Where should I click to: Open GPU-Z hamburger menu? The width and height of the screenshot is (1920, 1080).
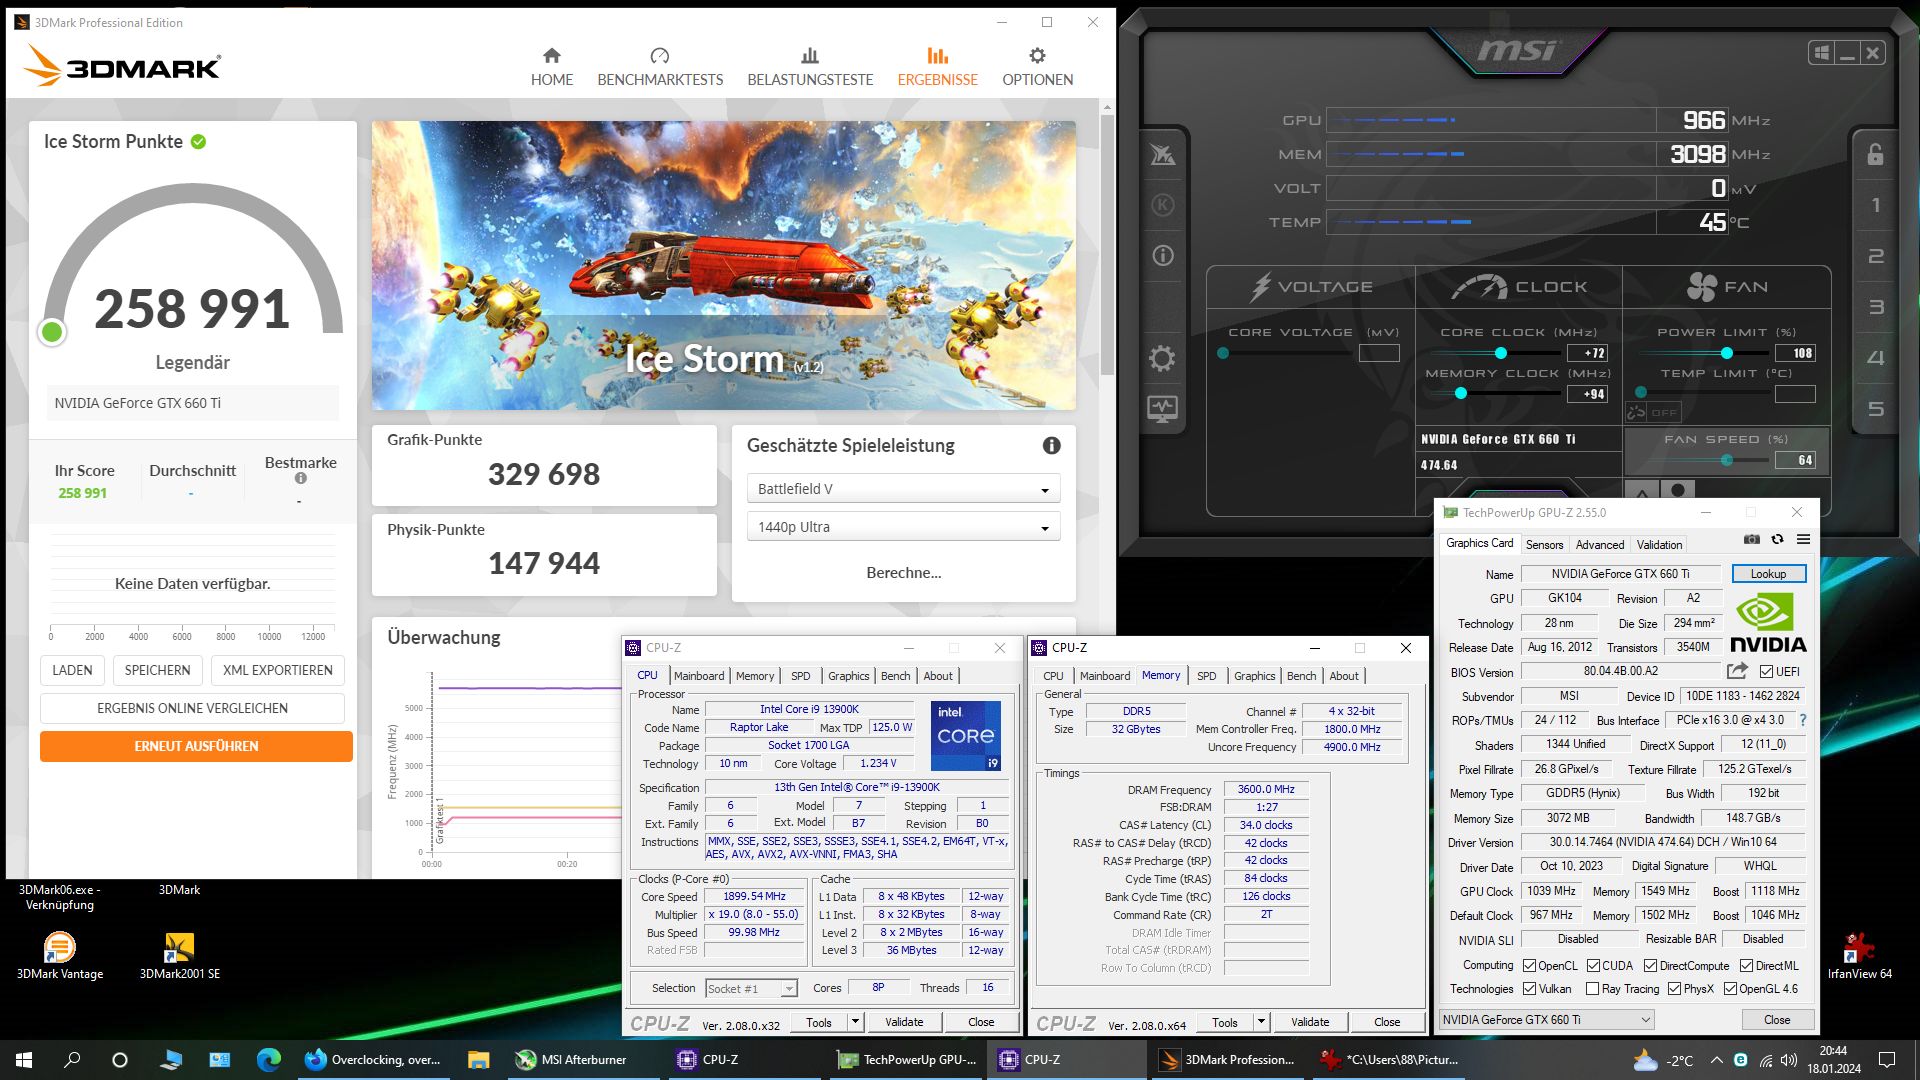click(1803, 540)
